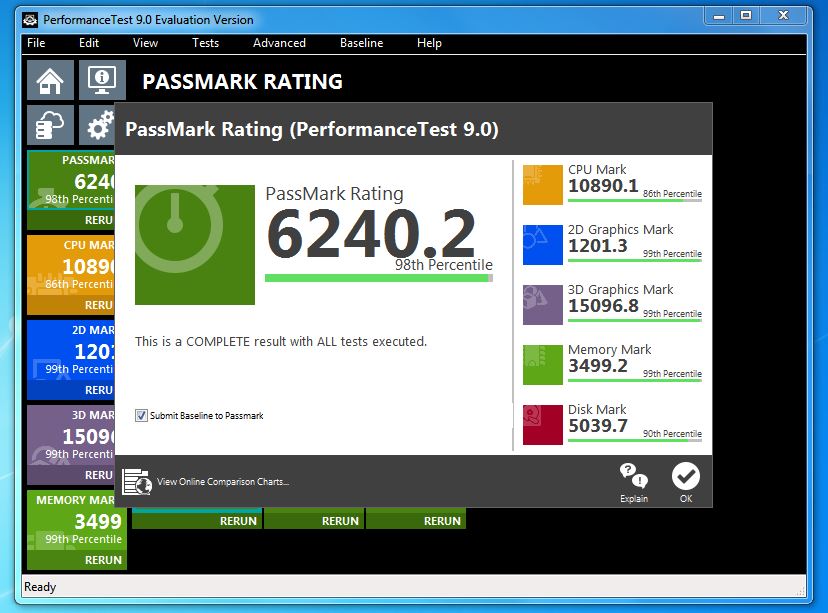Click the red Disk Mark icon
Screen dimensions: 828x613
[542, 425]
